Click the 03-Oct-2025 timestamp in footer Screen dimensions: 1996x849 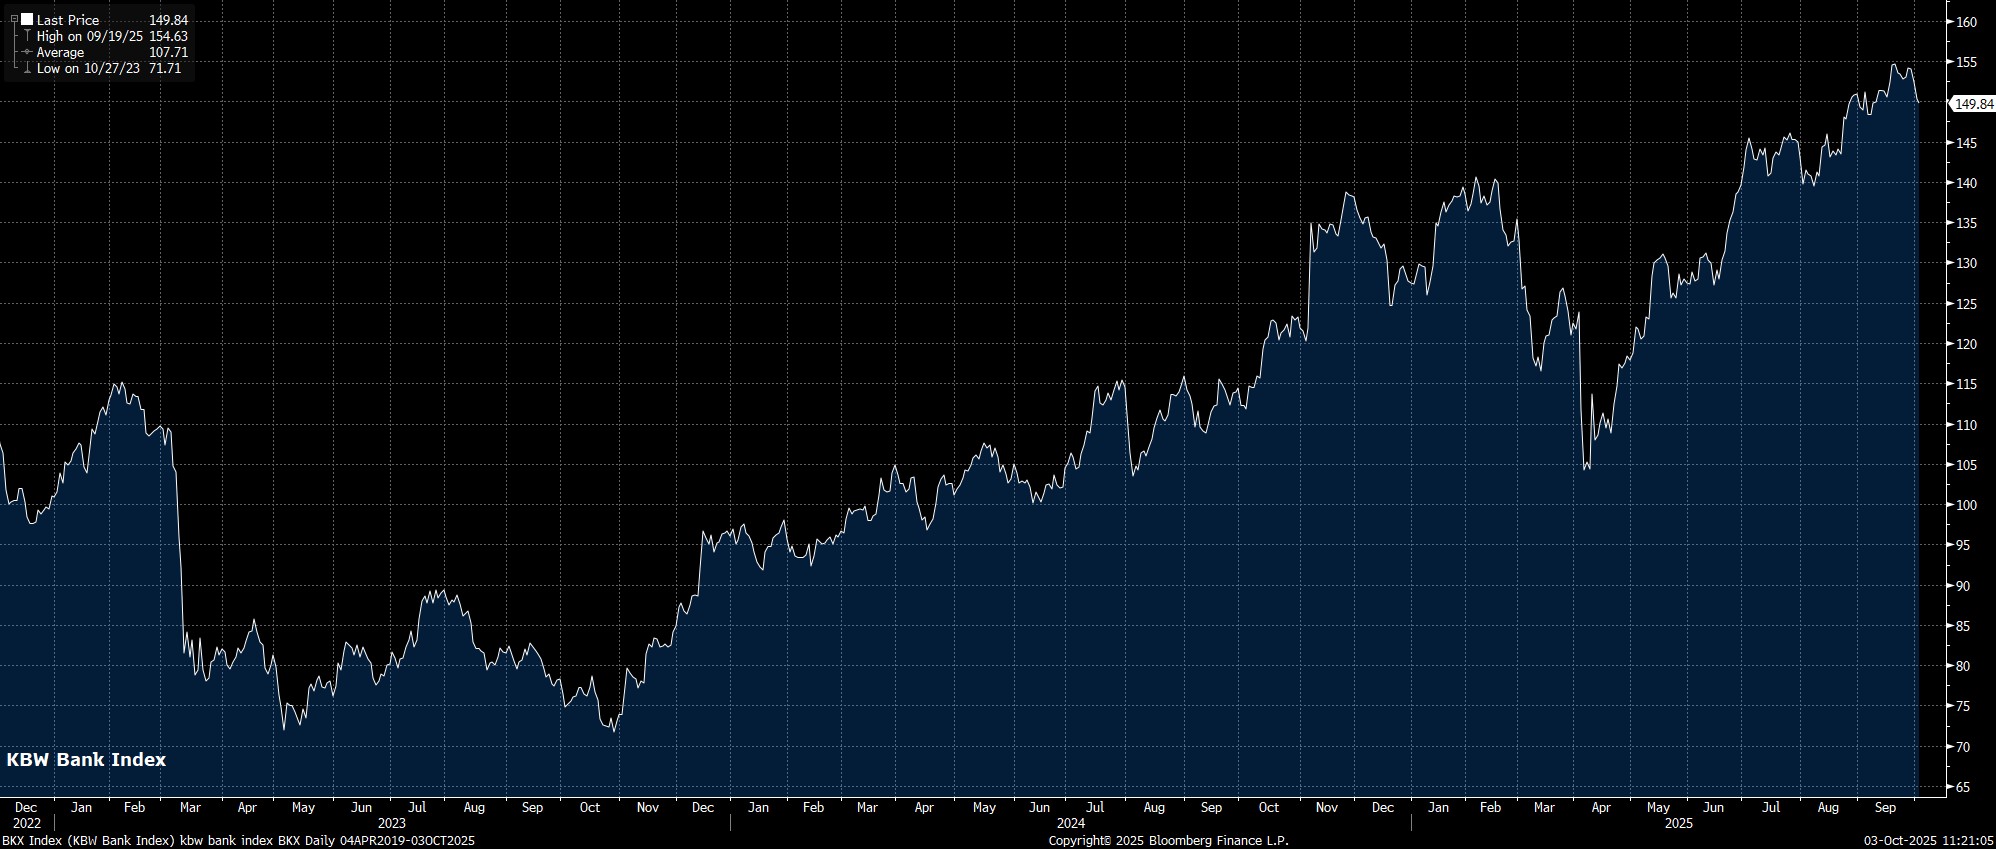click(x=1928, y=841)
